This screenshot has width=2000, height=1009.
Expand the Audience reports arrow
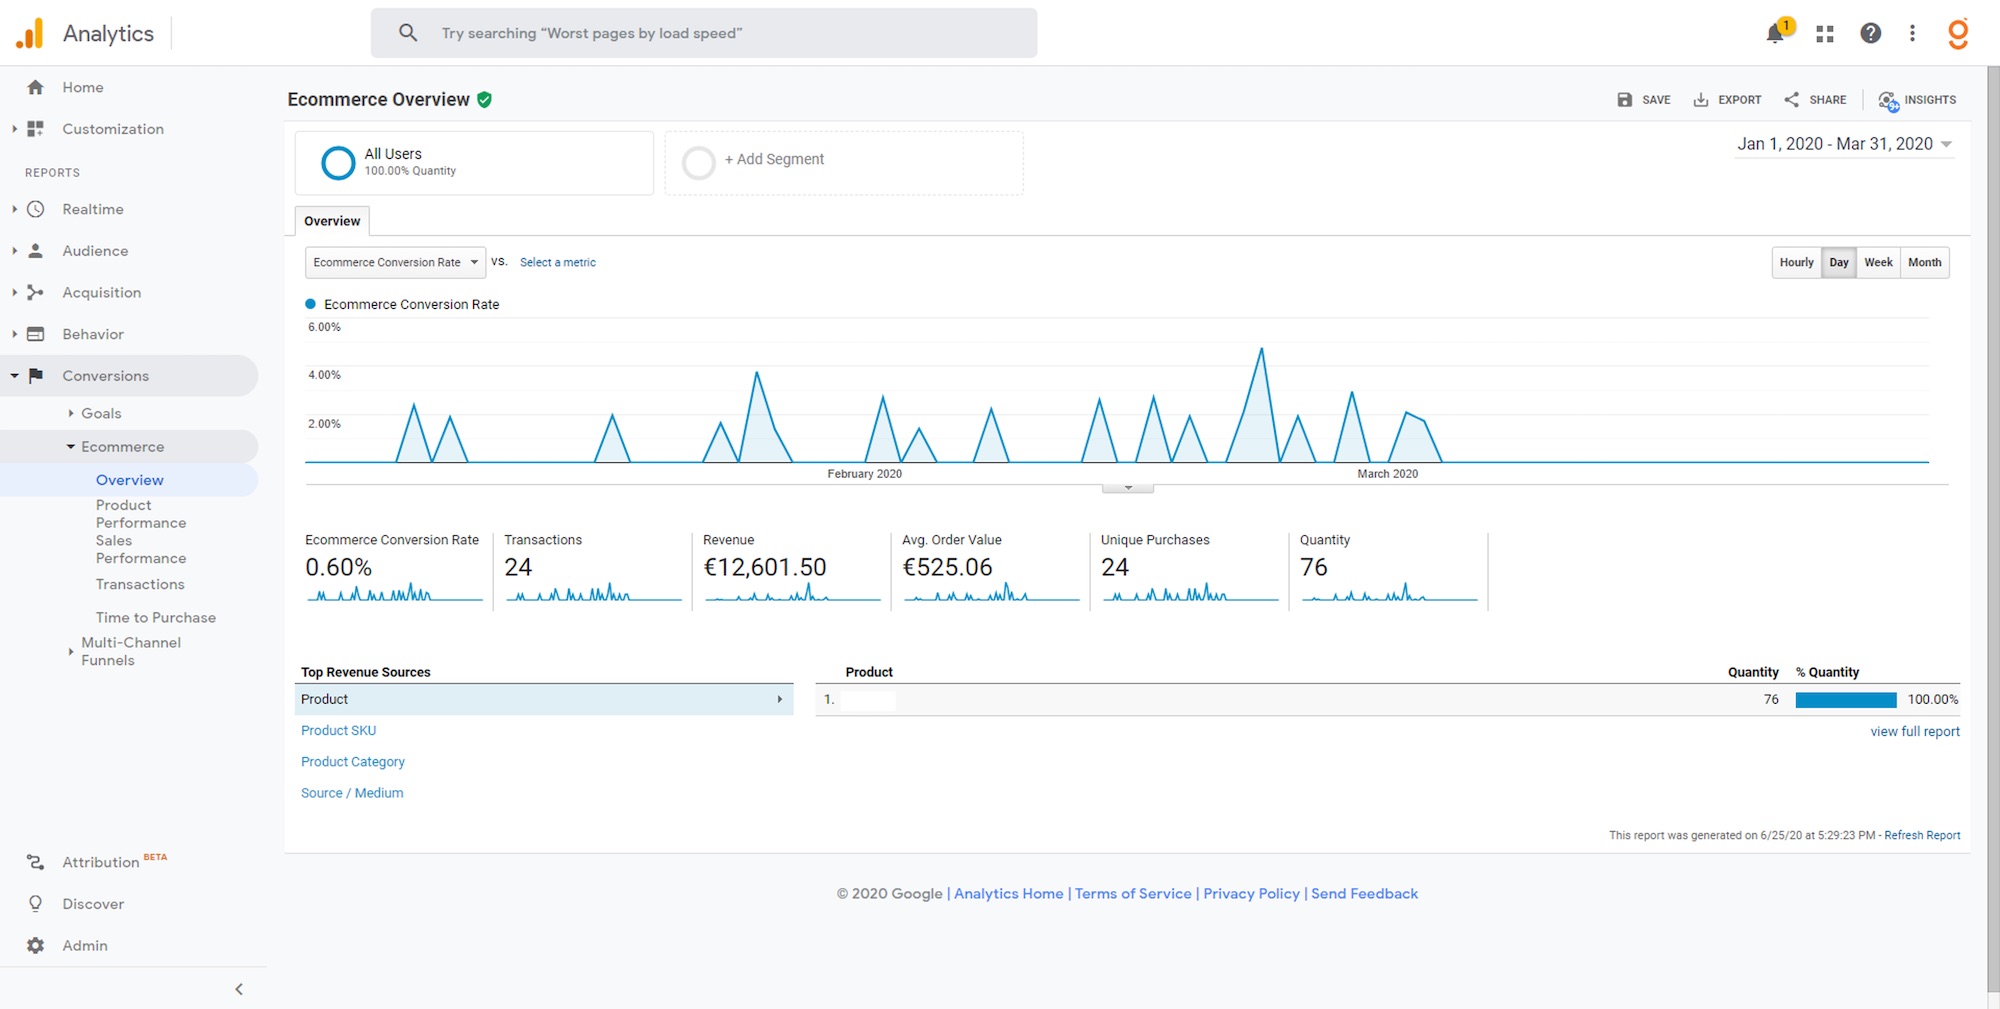coord(14,251)
